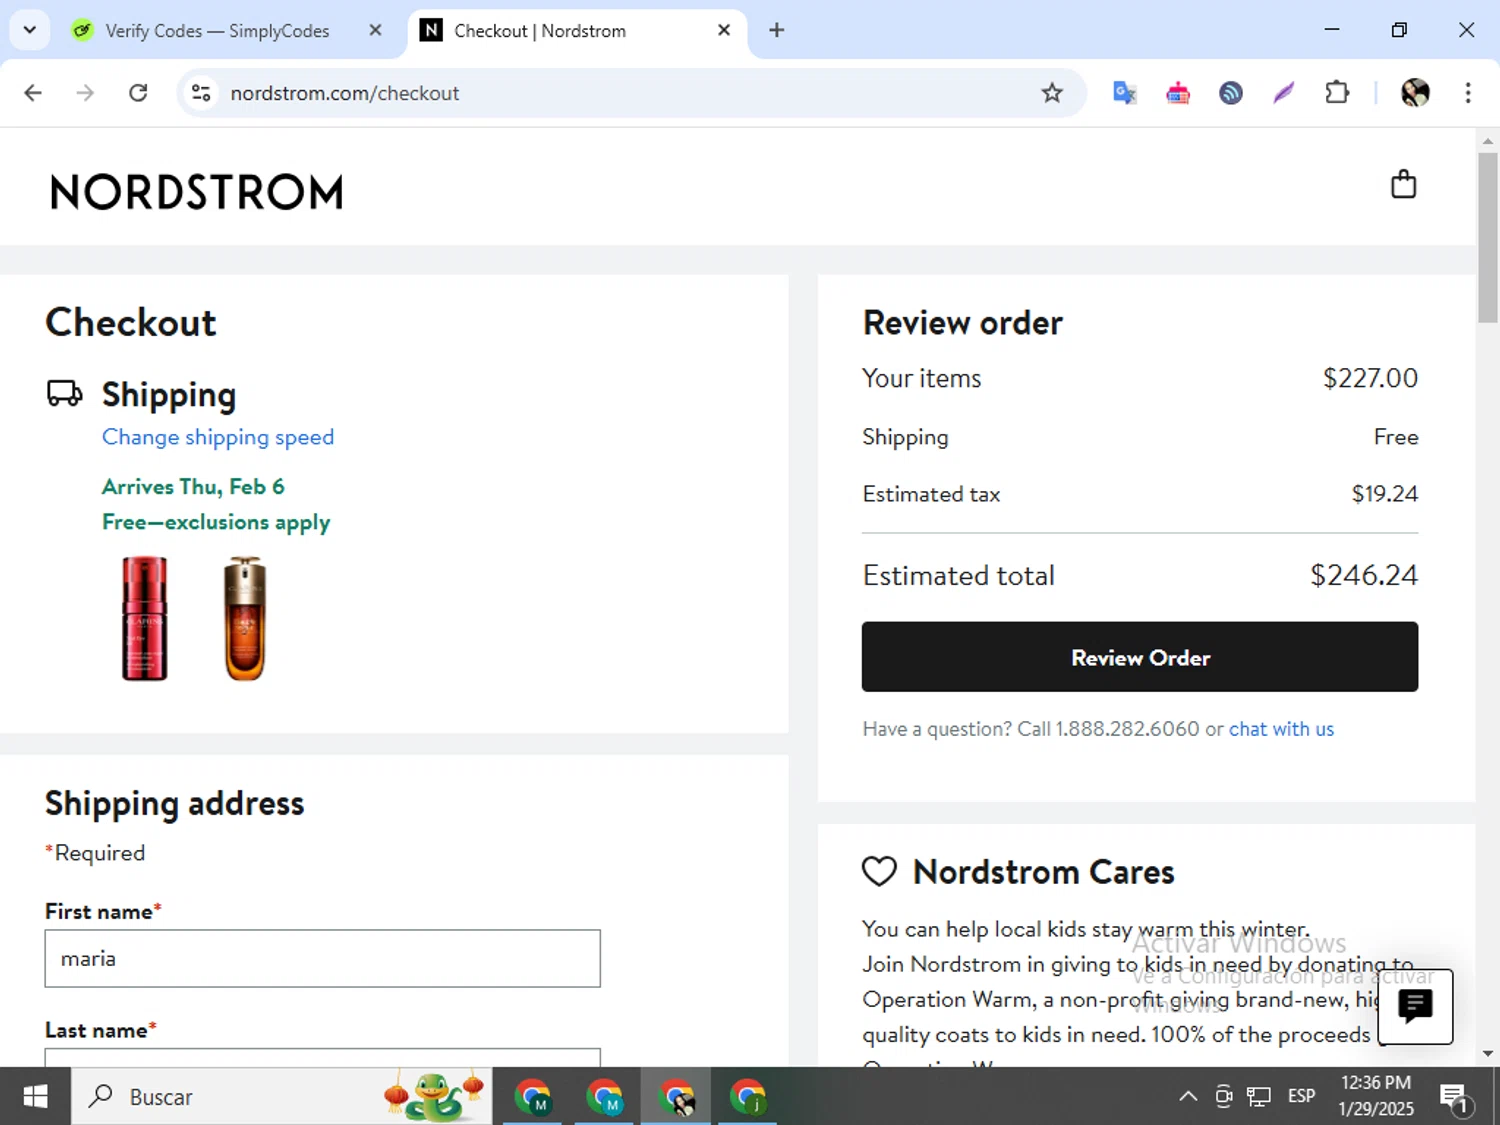
Task: Click the Free—exclusions apply text
Action: click(x=216, y=522)
